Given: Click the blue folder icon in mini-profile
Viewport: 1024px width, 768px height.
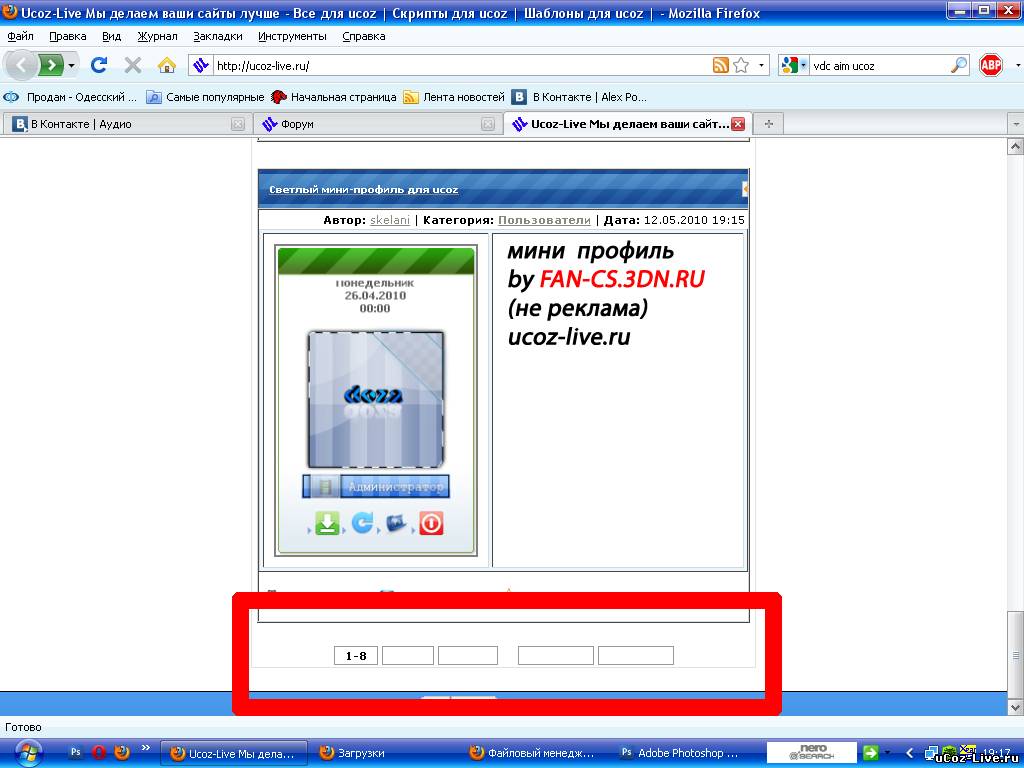Looking at the screenshot, I should pyautogui.click(x=396, y=523).
